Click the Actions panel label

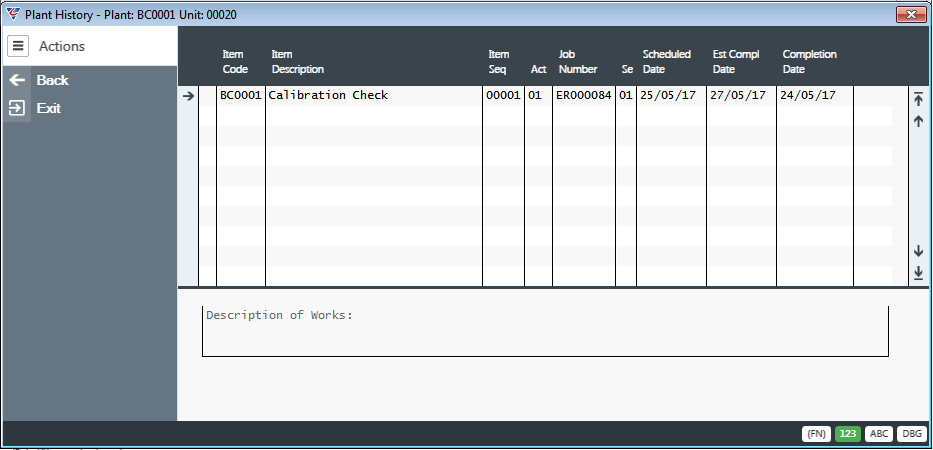click(62, 46)
